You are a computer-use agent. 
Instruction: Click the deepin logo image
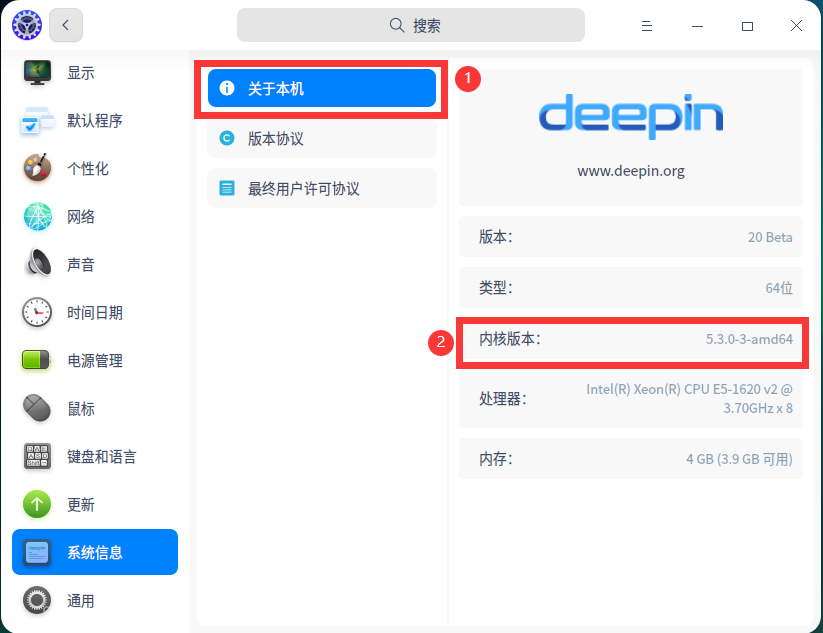coord(631,117)
